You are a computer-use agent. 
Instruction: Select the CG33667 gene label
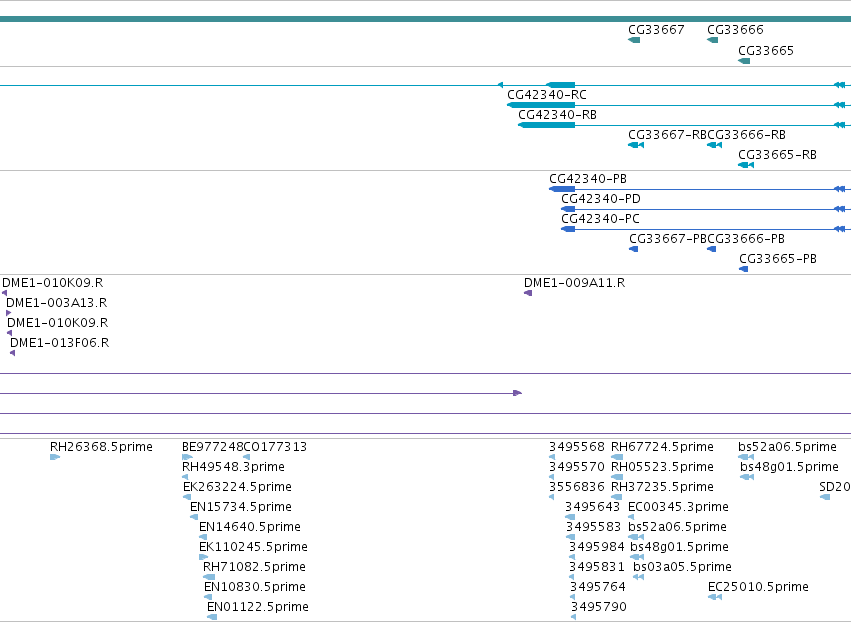[x=656, y=30]
